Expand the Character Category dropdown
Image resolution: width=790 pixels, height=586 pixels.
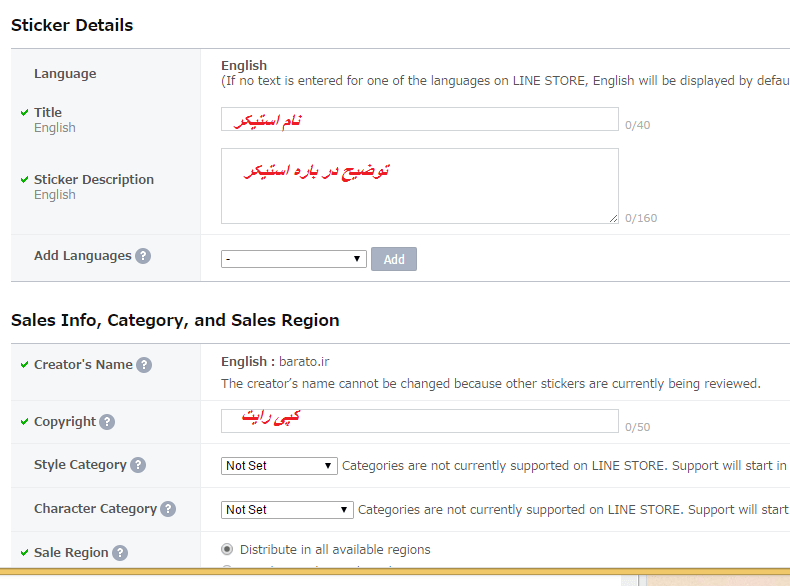[287, 510]
